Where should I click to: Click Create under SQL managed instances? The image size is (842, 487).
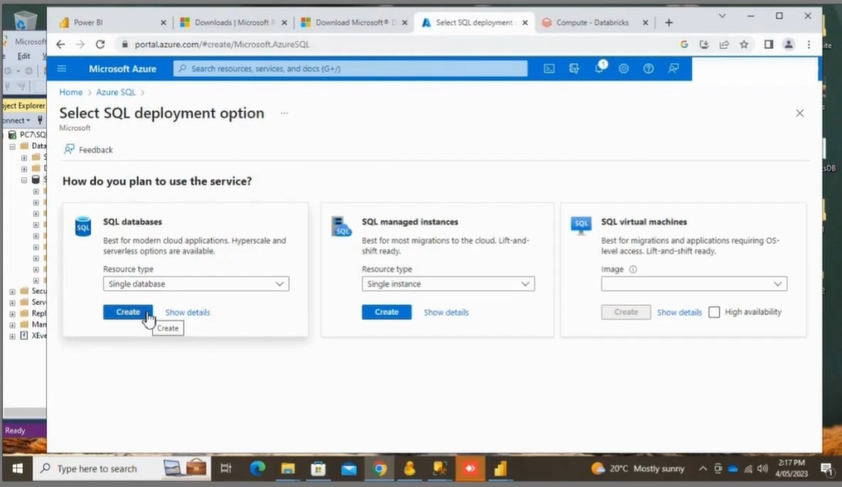[x=387, y=312]
